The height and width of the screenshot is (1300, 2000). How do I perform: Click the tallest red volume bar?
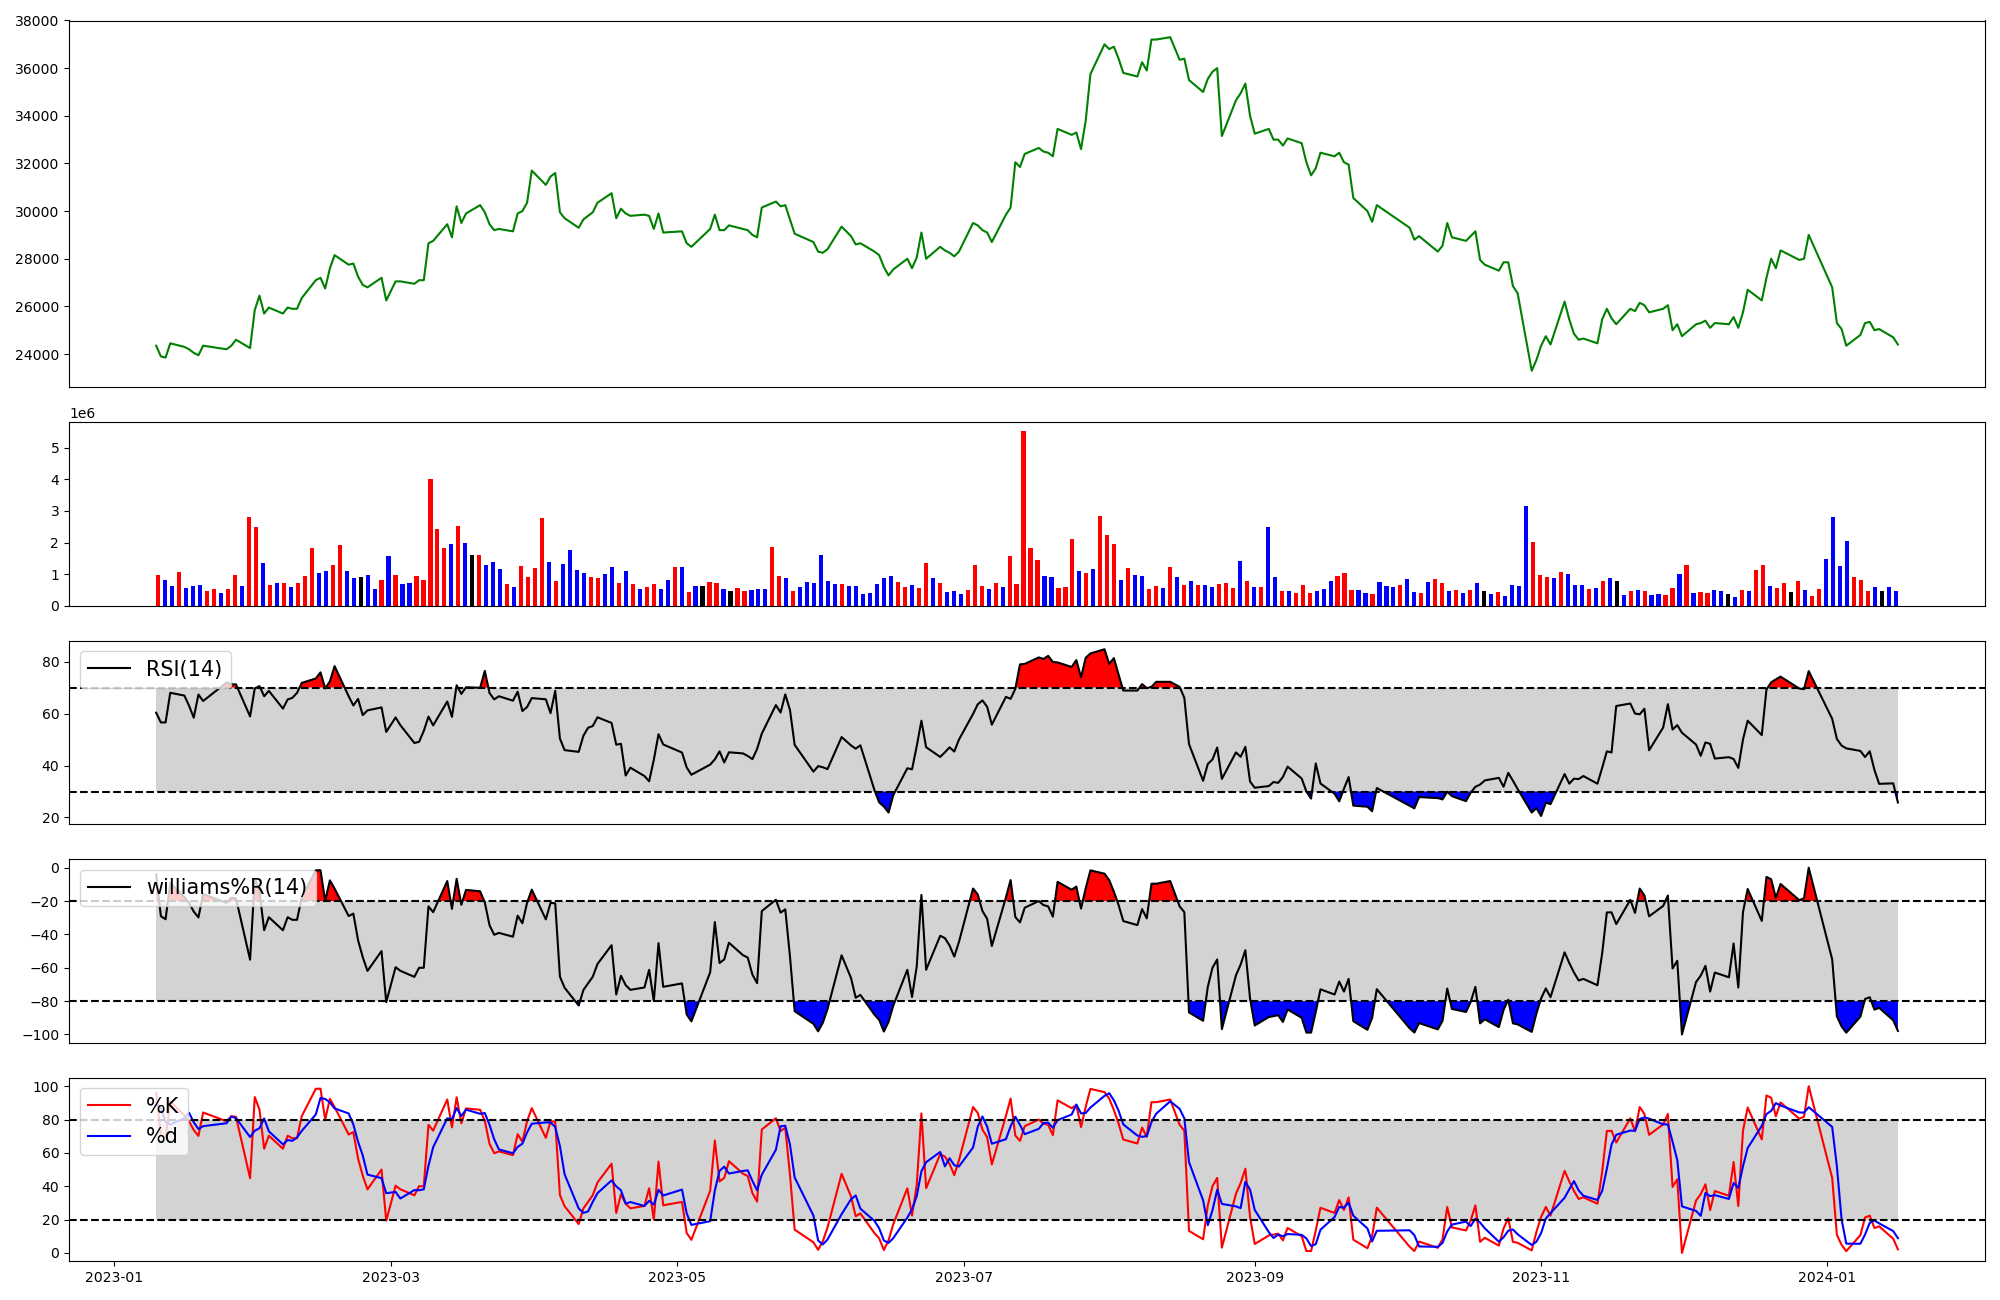1023,520
